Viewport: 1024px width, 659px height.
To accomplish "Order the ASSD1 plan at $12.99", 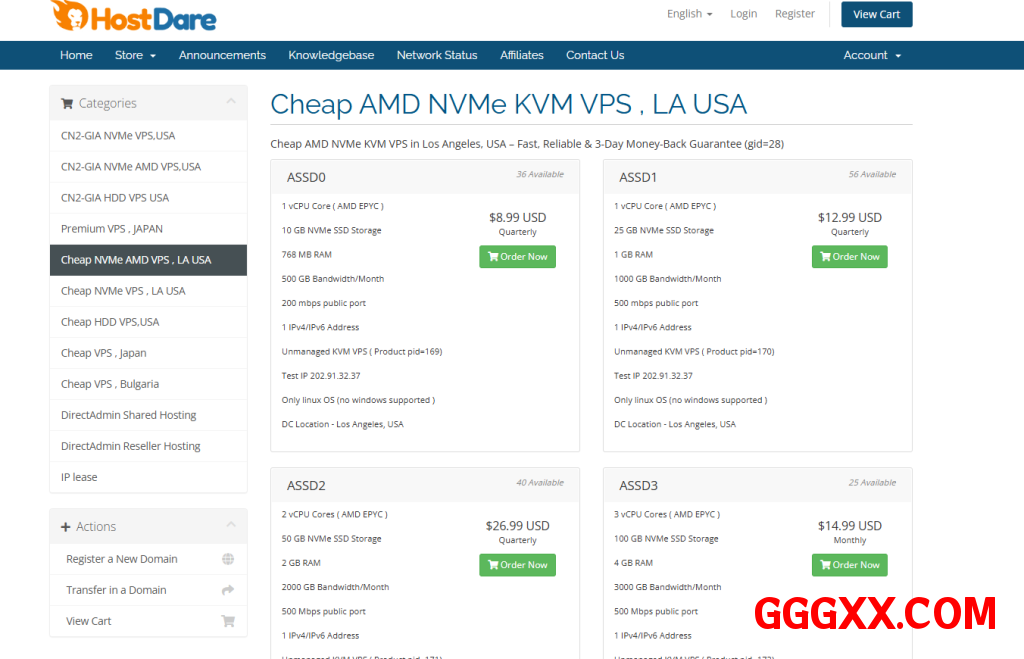I will 849,257.
